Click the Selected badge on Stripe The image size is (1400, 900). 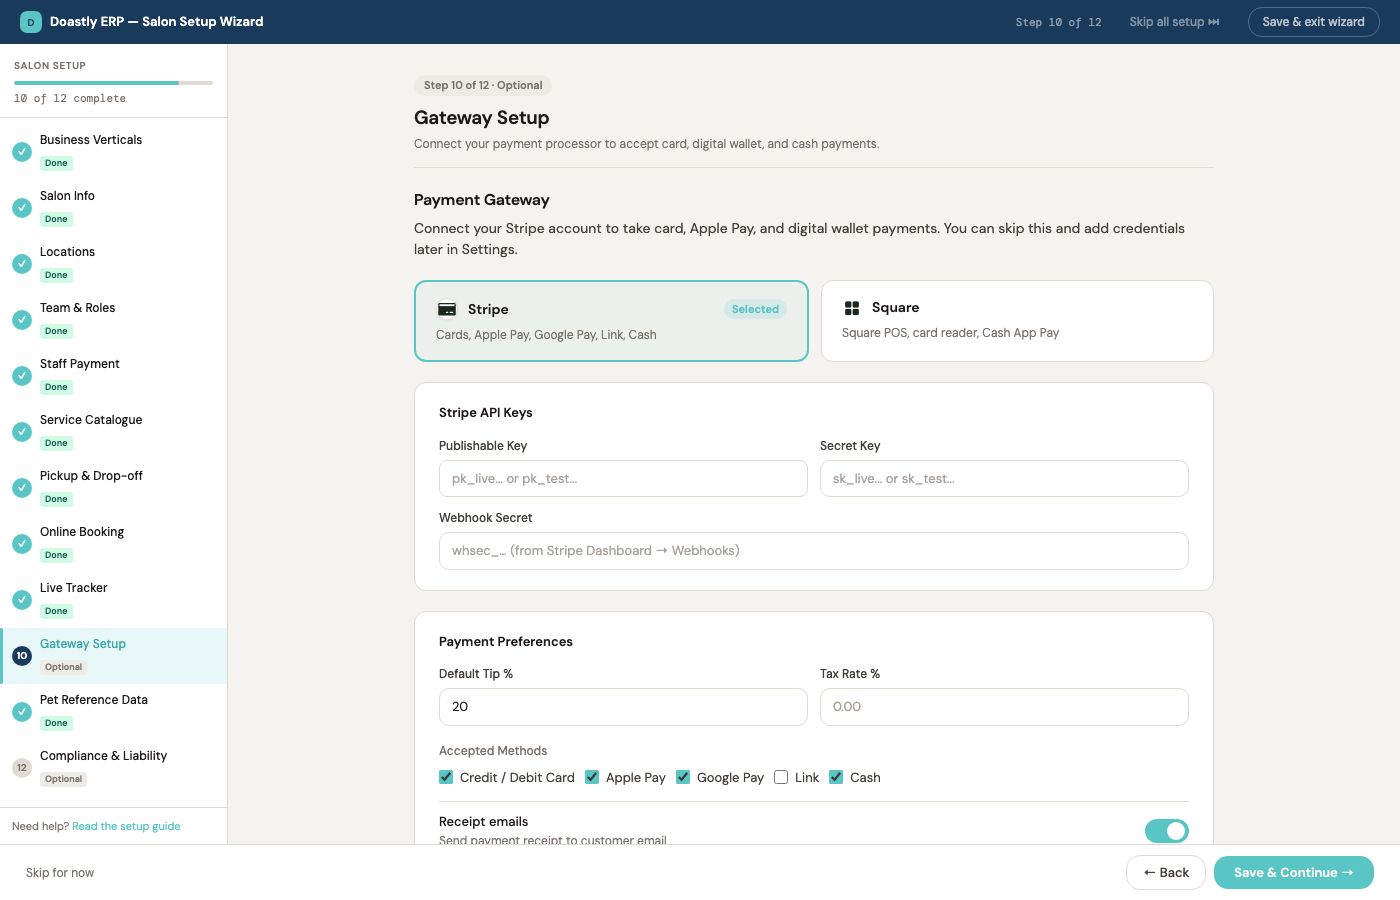755,310
